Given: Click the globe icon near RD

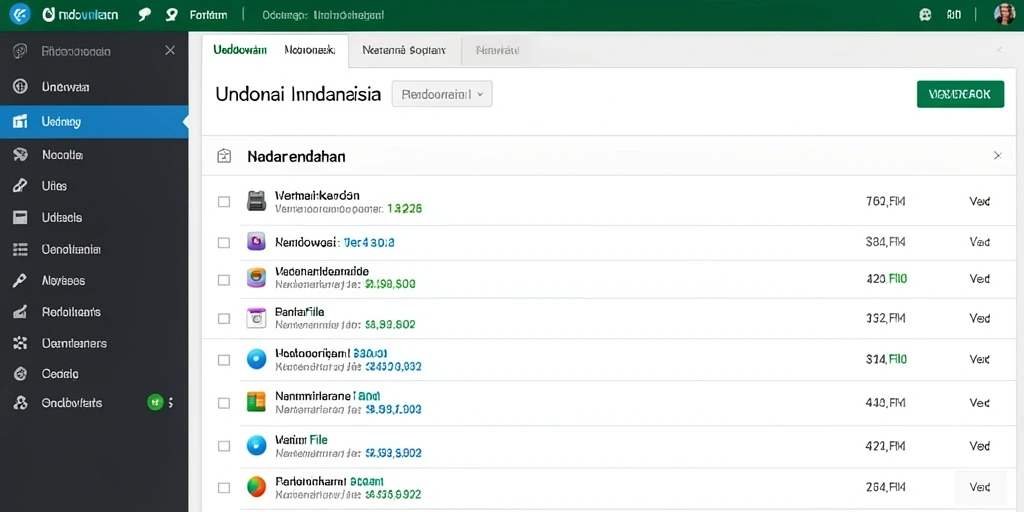Looking at the screenshot, I should point(925,14).
